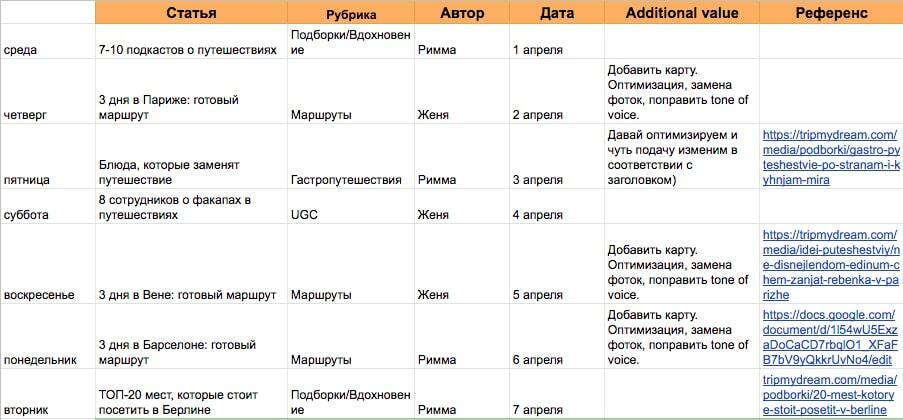Screen dimensions: 903x420
Task: Select the Автор column header
Action: tap(462, 13)
